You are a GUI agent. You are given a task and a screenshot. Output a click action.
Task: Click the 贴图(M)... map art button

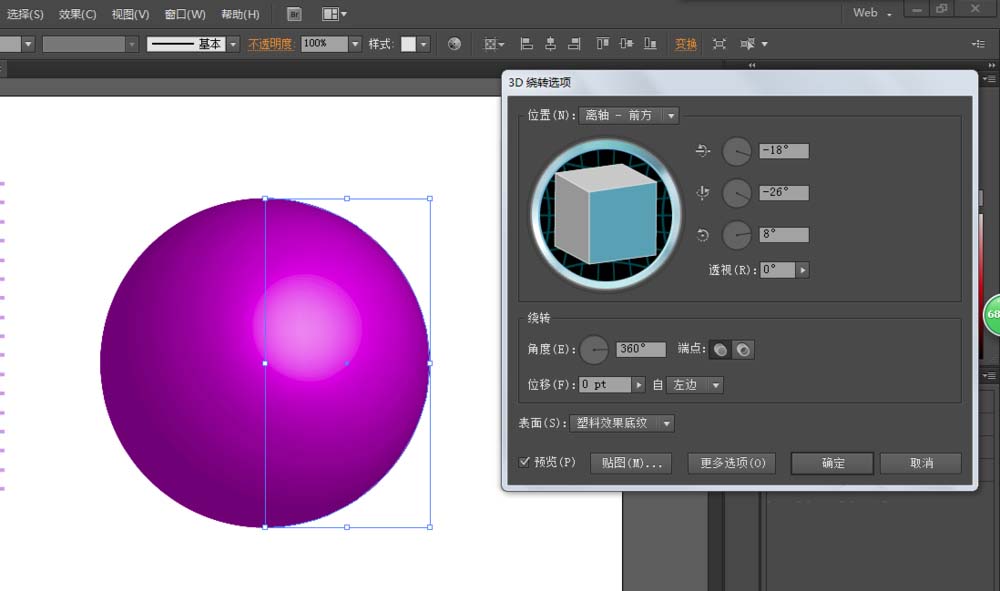pyautogui.click(x=631, y=462)
